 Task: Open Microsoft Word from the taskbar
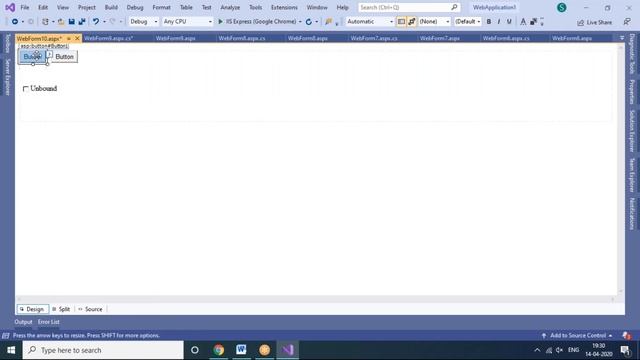[x=241, y=350]
